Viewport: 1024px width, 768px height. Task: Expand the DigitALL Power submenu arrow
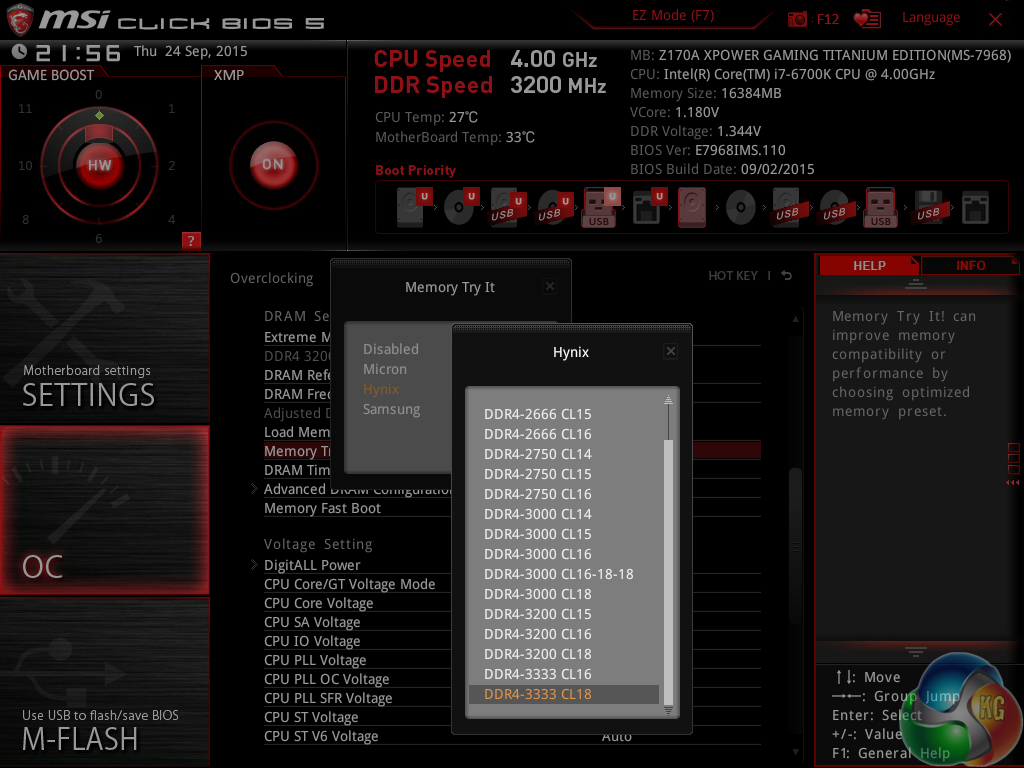click(x=254, y=564)
